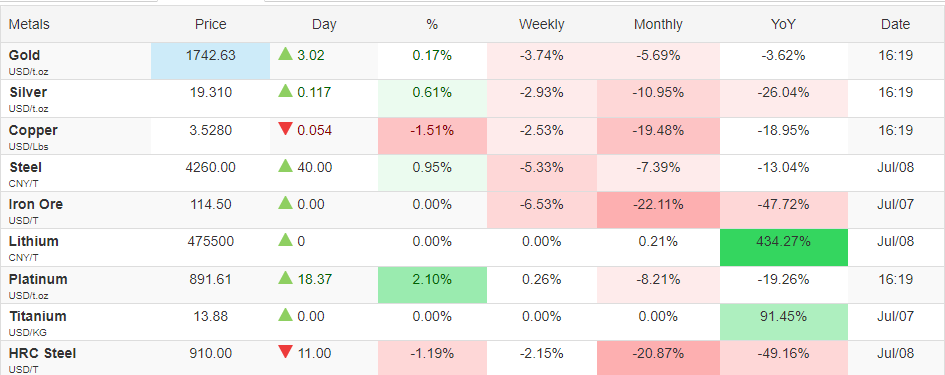Click the red down arrow in HRC Steel row
The image size is (945, 375).
pyautogui.click(x=285, y=352)
